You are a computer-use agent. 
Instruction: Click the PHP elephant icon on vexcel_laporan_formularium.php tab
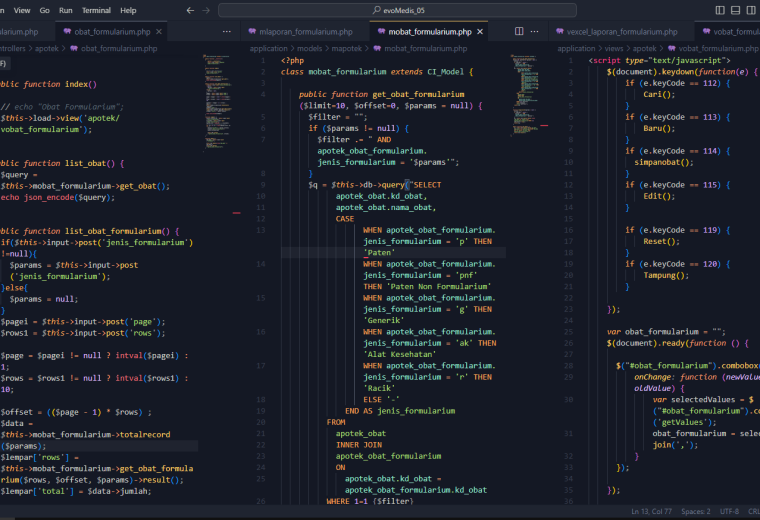560,32
